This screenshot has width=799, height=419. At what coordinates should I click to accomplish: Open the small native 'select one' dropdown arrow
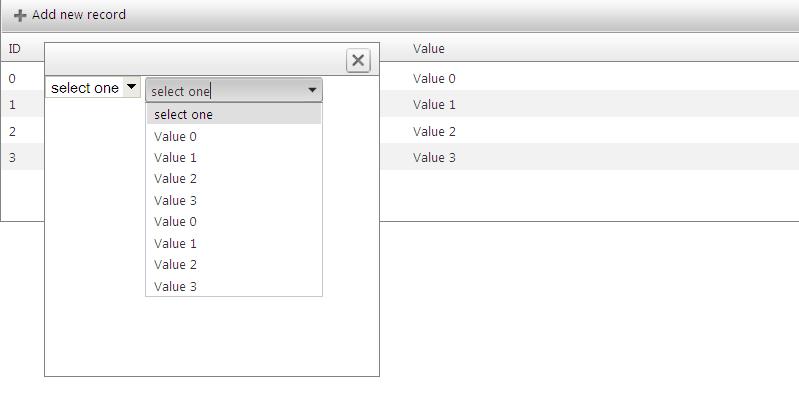[131, 88]
